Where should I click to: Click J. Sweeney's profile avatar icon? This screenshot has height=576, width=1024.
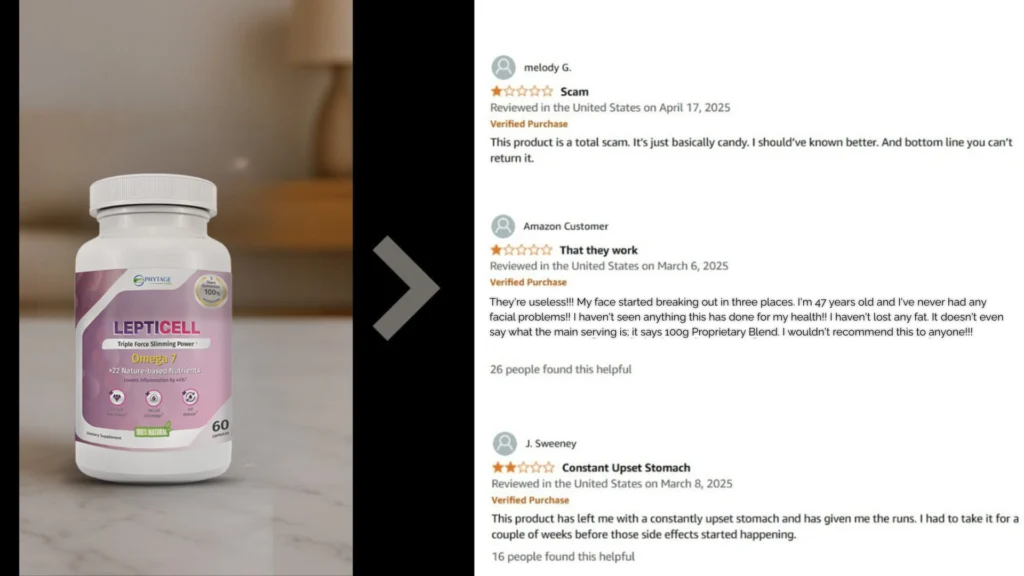pos(505,443)
